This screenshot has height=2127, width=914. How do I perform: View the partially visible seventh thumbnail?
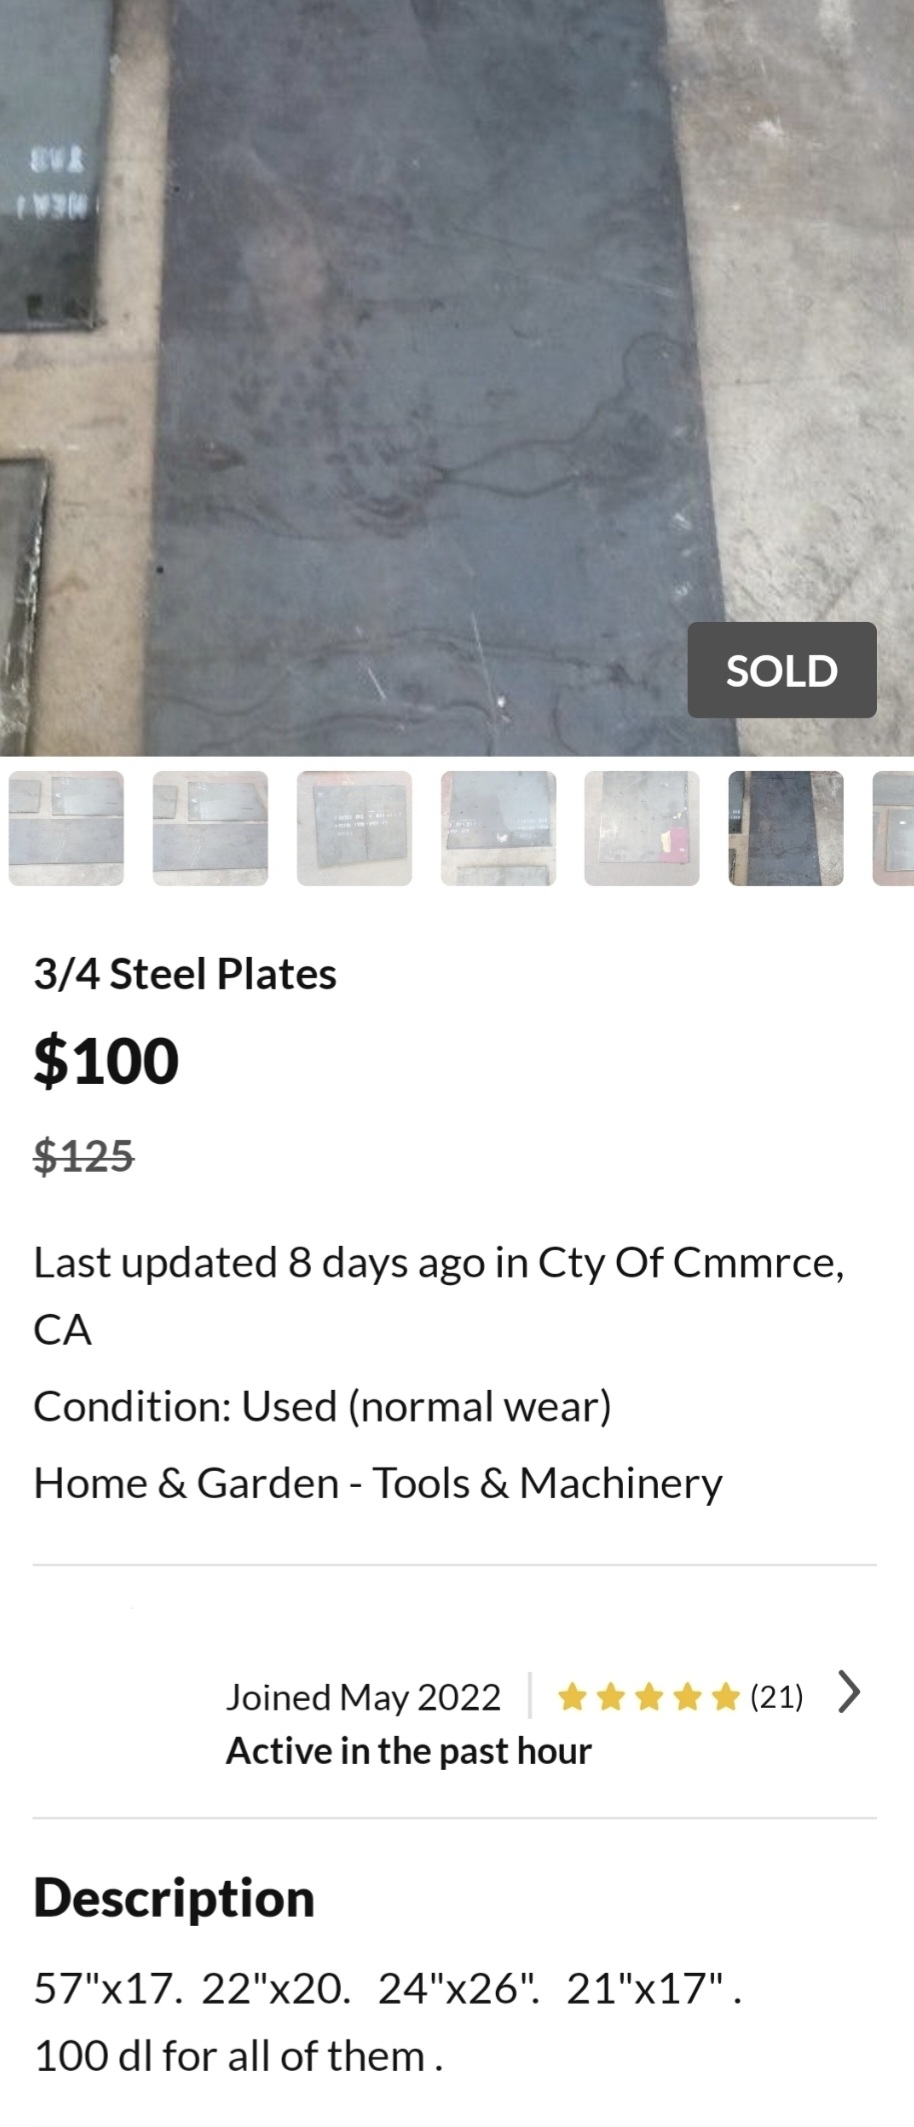click(x=893, y=828)
